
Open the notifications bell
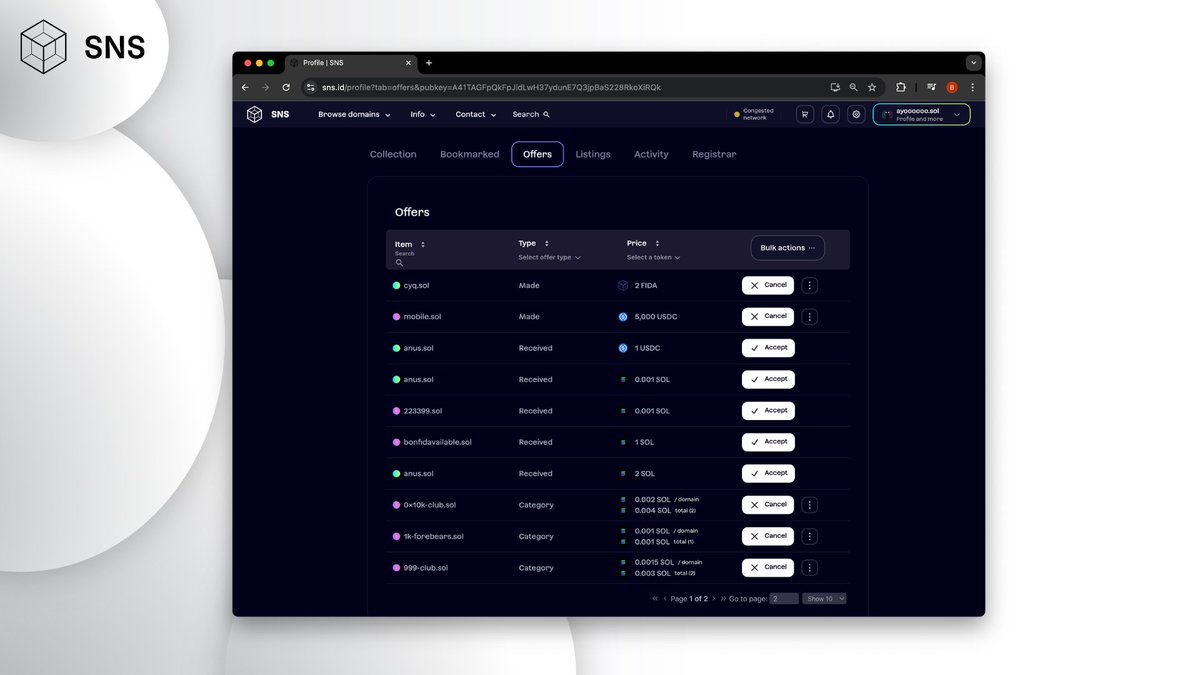[830, 114]
